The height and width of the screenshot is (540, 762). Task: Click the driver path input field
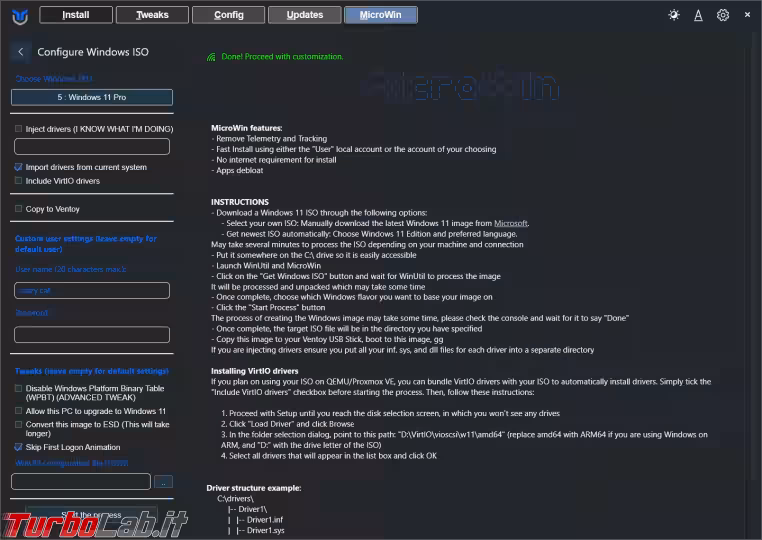pyautogui.click(x=92, y=146)
